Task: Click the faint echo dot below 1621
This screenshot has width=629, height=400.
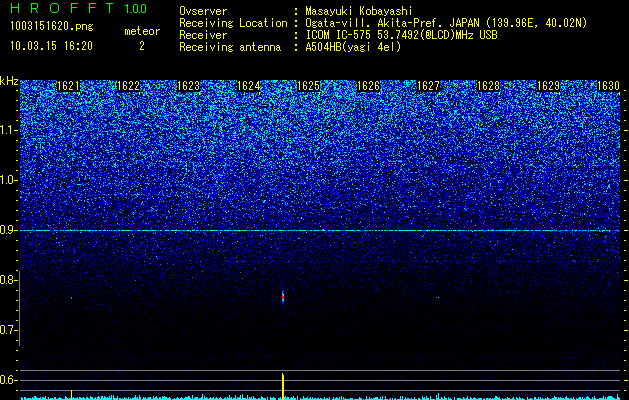Action: point(71,298)
